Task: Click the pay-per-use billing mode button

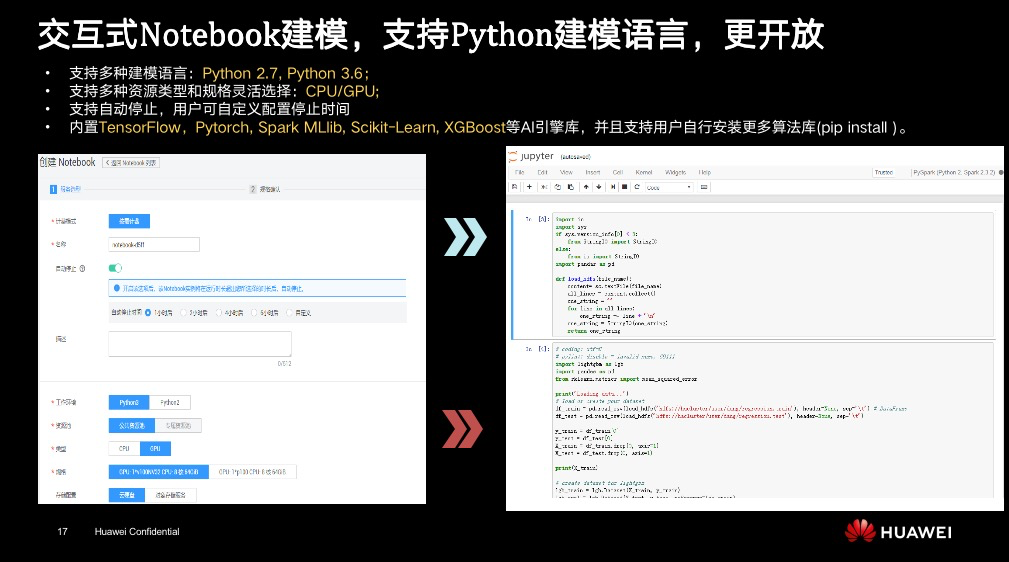Action: [129, 221]
